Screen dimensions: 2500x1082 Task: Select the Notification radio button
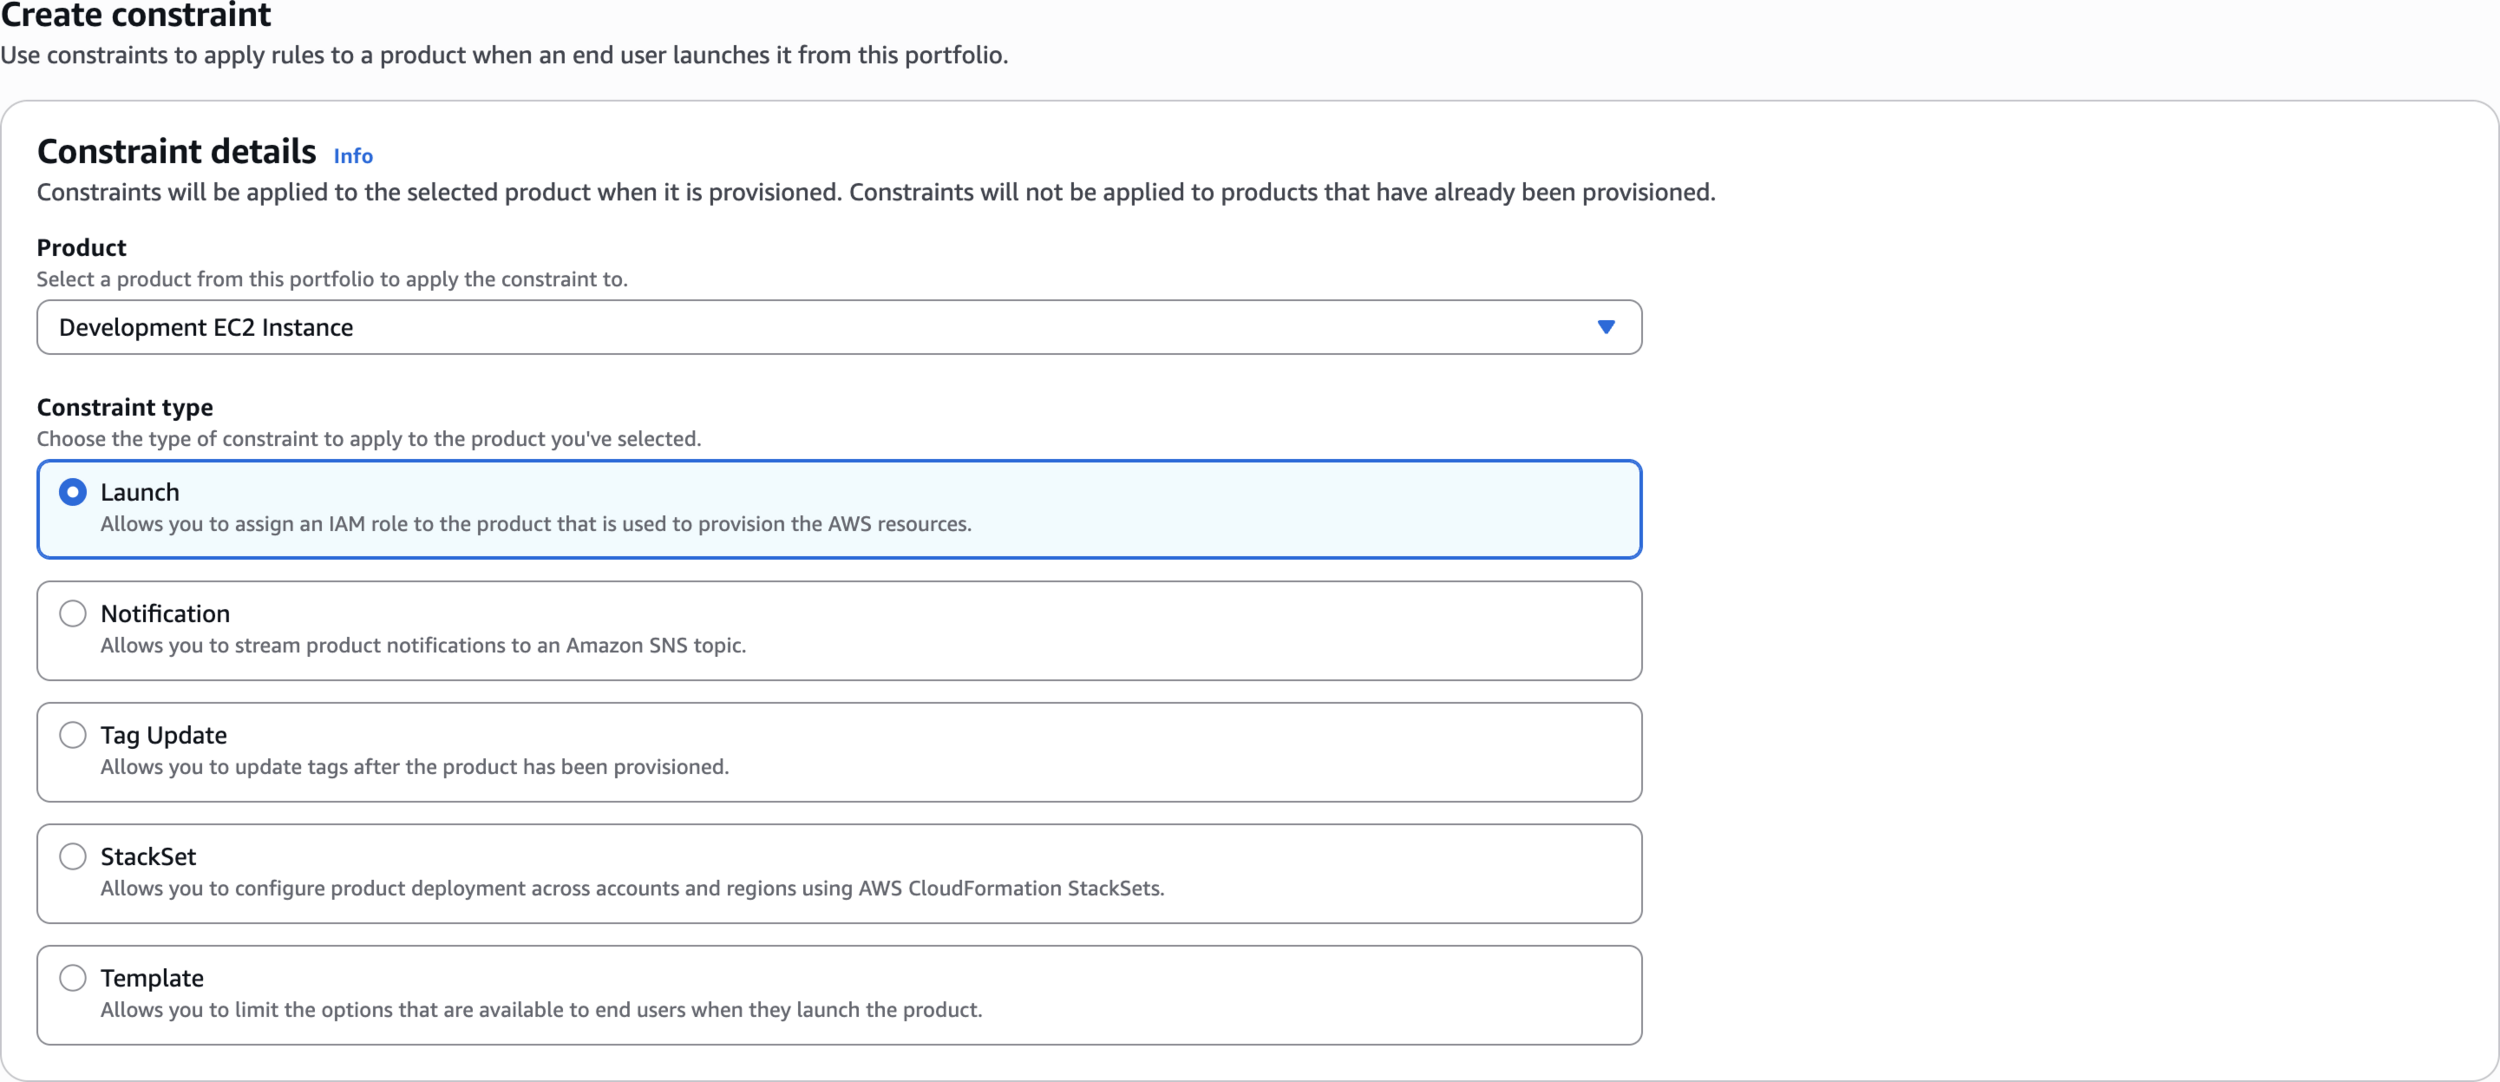coord(73,613)
